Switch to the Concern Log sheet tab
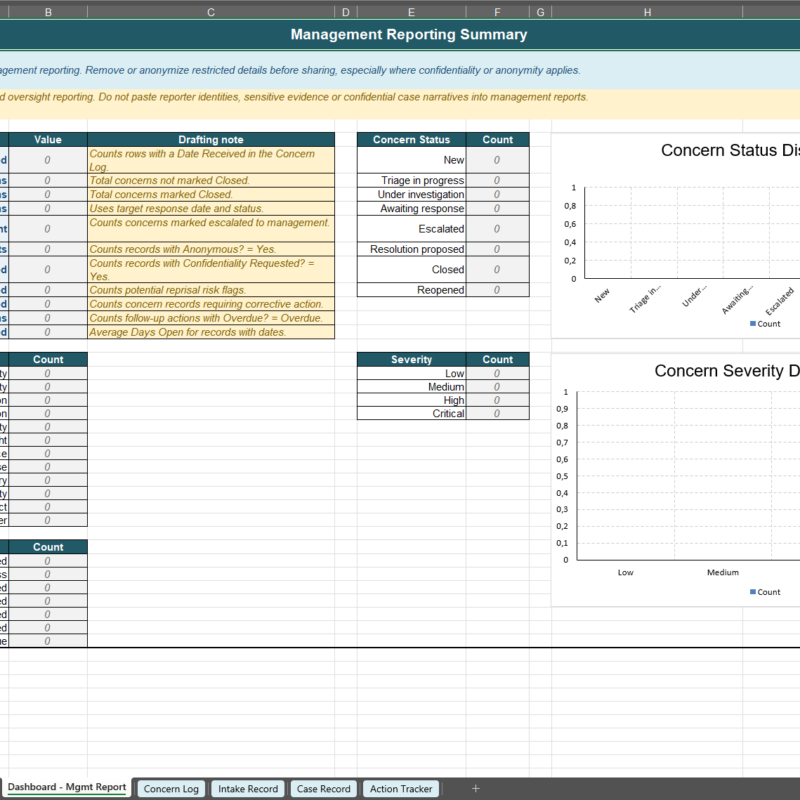800x800 pixels. pos(171,789)
